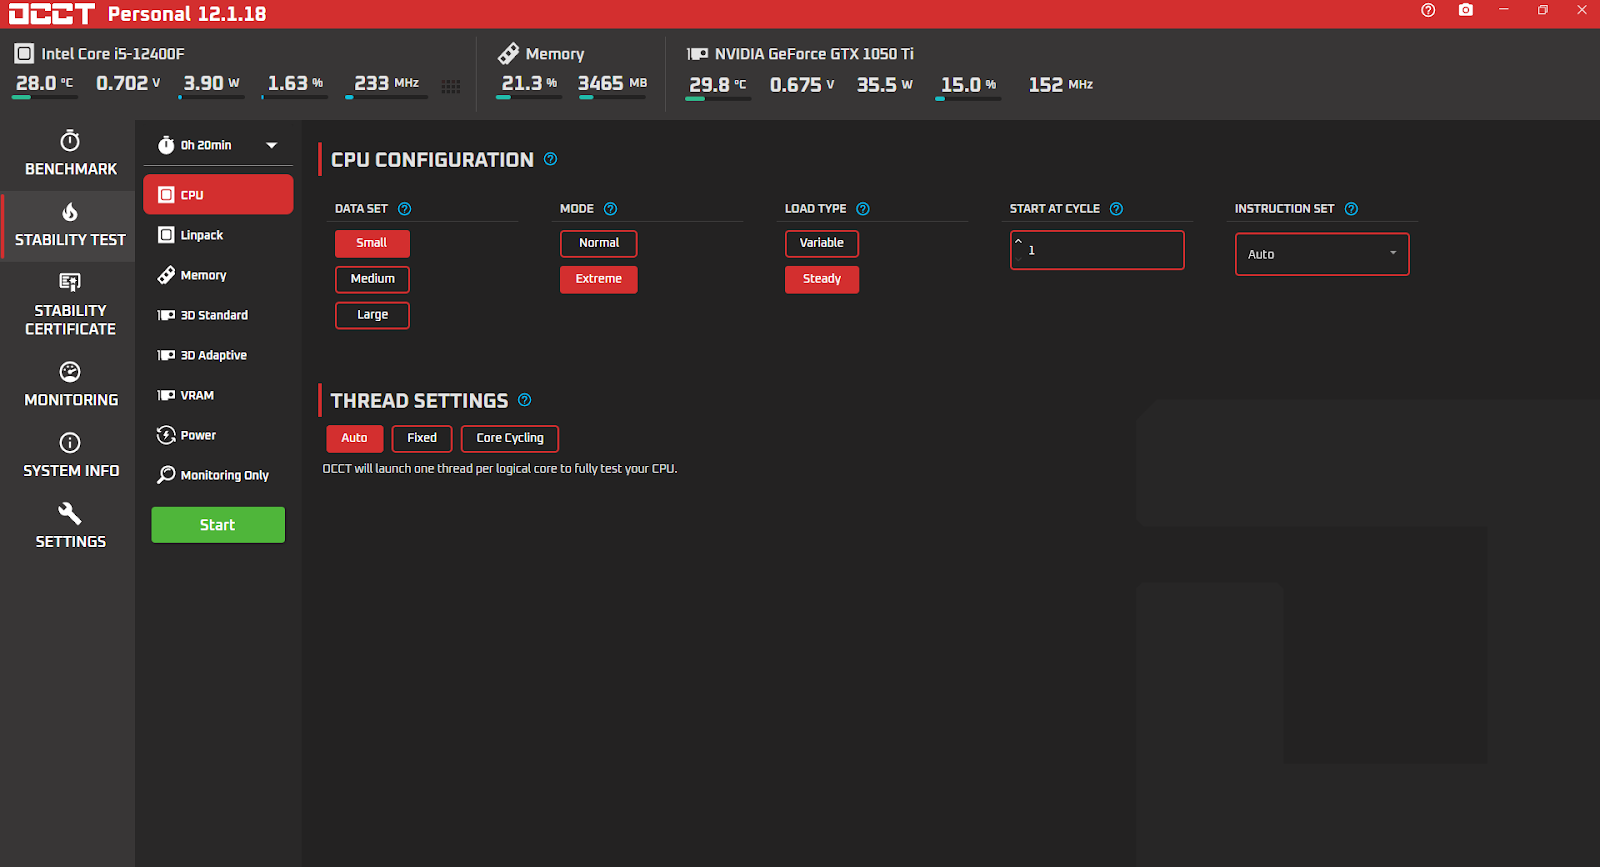Click the test duration stopwatch icon
This screenshot has width=1600, height=867.
tap(166, 145)
